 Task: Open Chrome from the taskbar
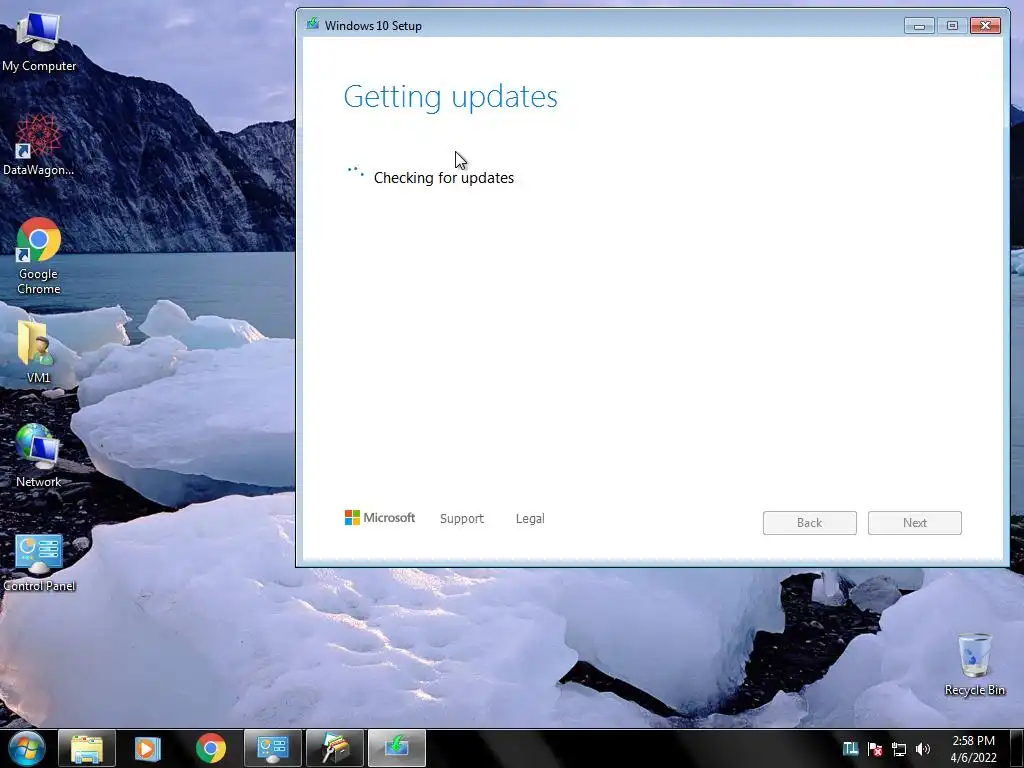(x=210, y=748)
